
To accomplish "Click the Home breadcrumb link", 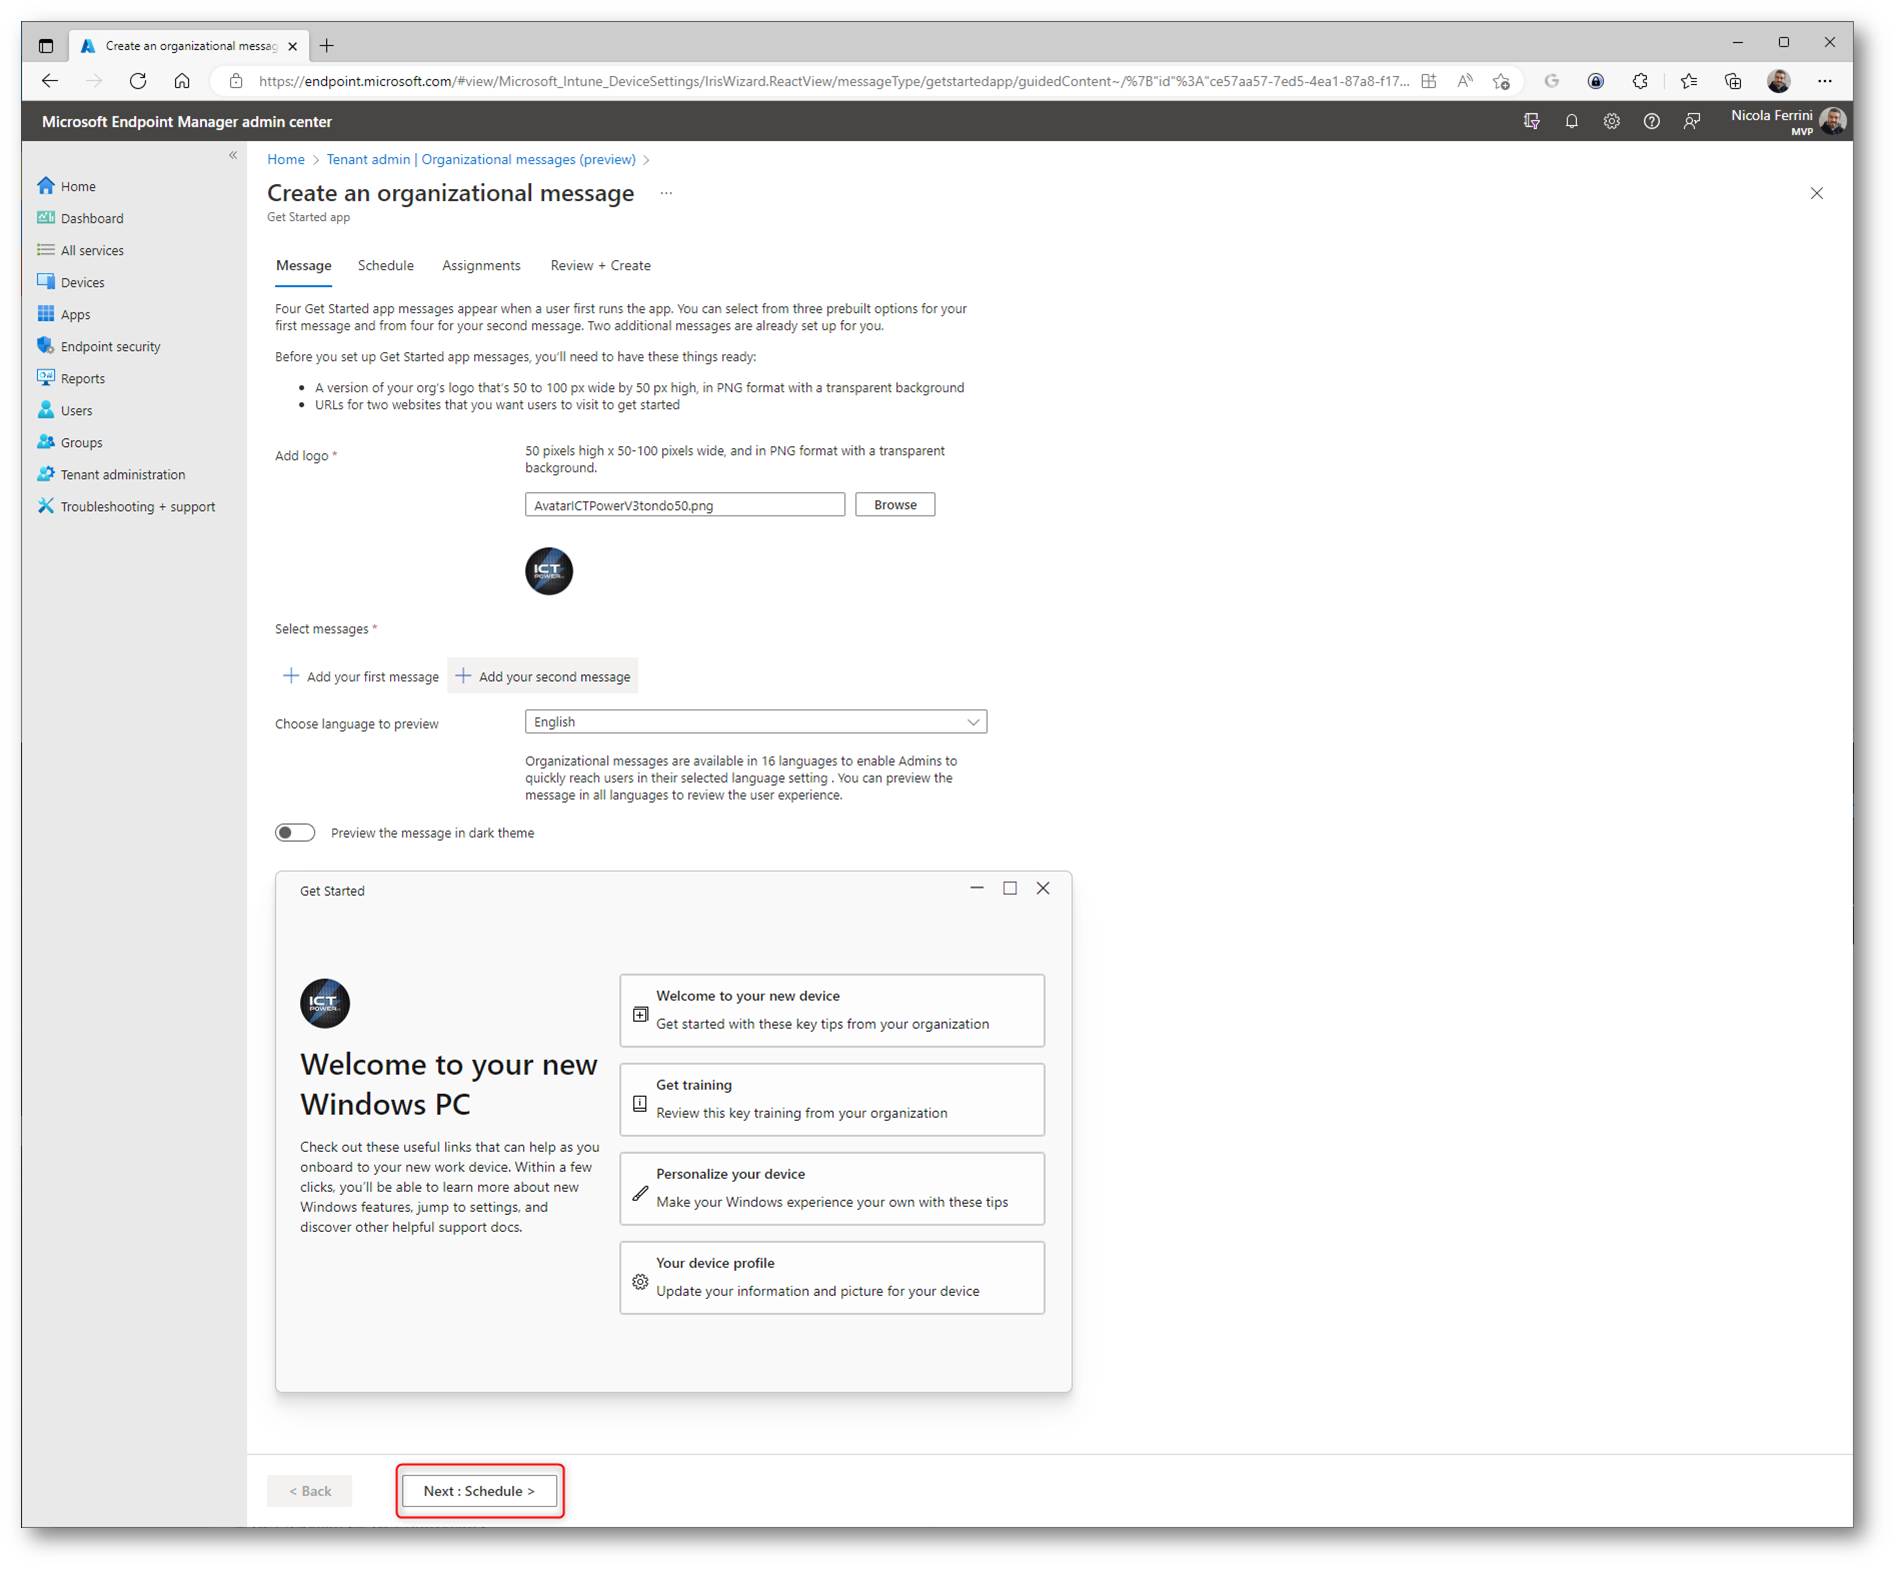I will pyautogui.click(x=286, y=159).
